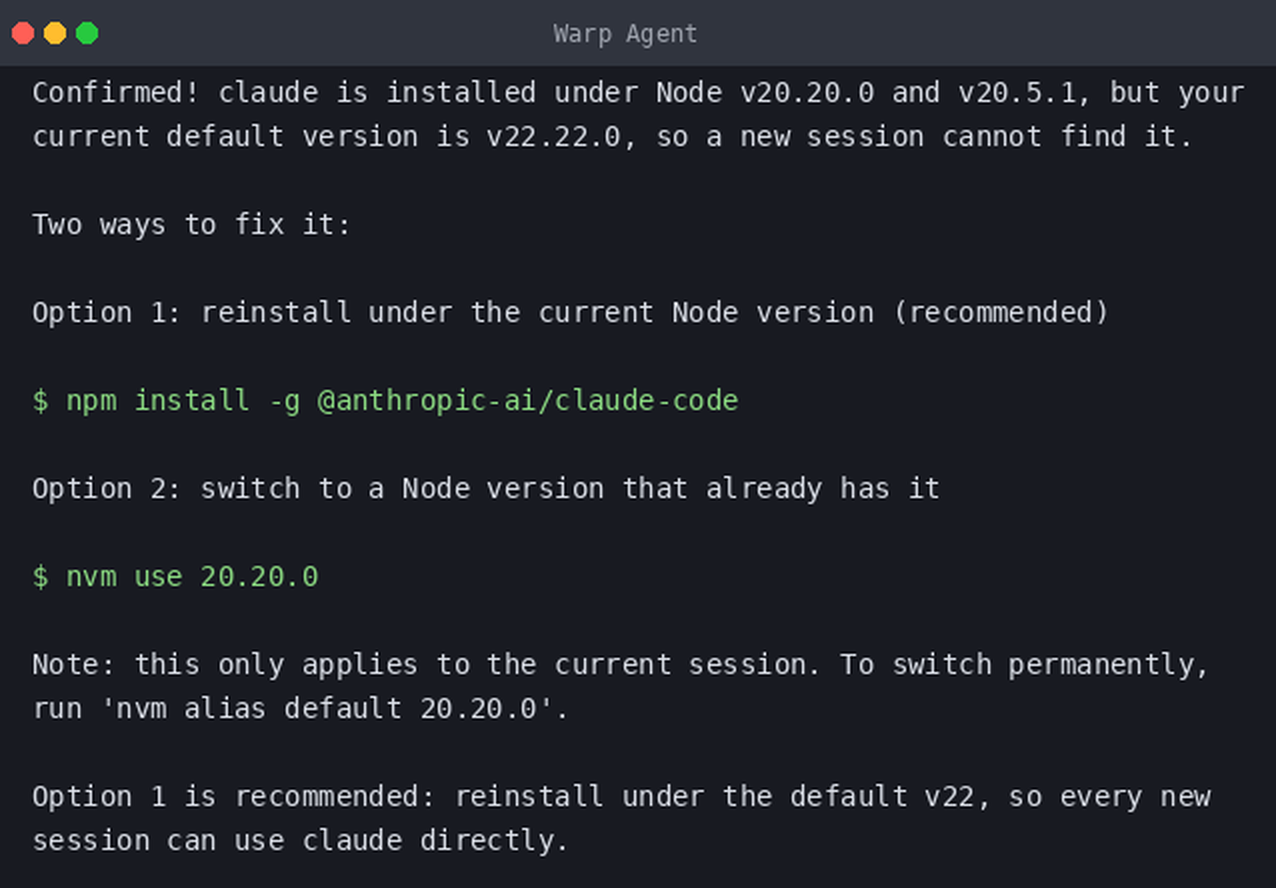Click the @anthropic-ai/claude-code package name

pyautogui.click(x=528, y=401)
